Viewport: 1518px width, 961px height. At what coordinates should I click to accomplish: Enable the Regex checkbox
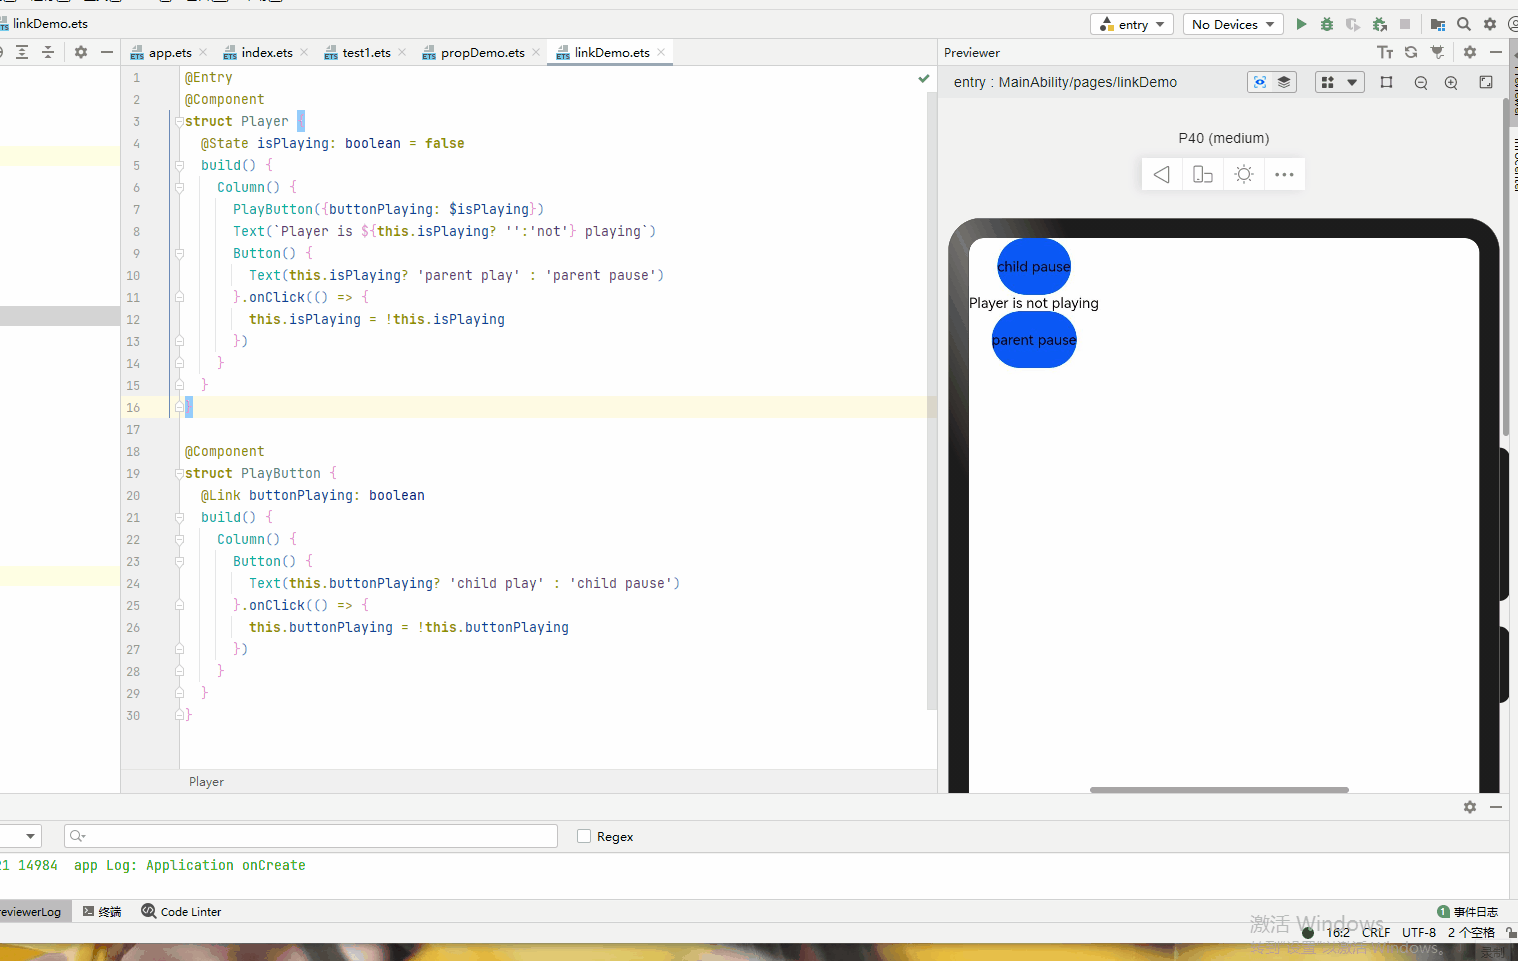[584, 836]
